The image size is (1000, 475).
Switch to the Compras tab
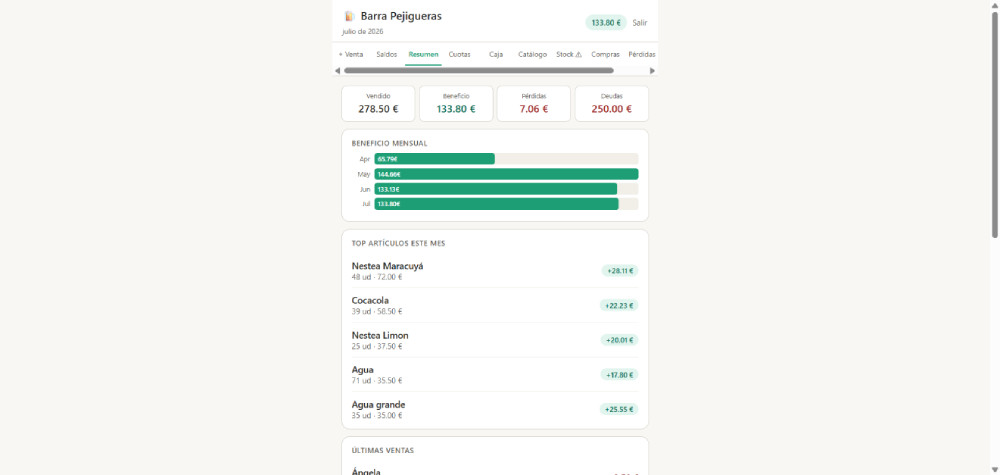tap(605, 55)
